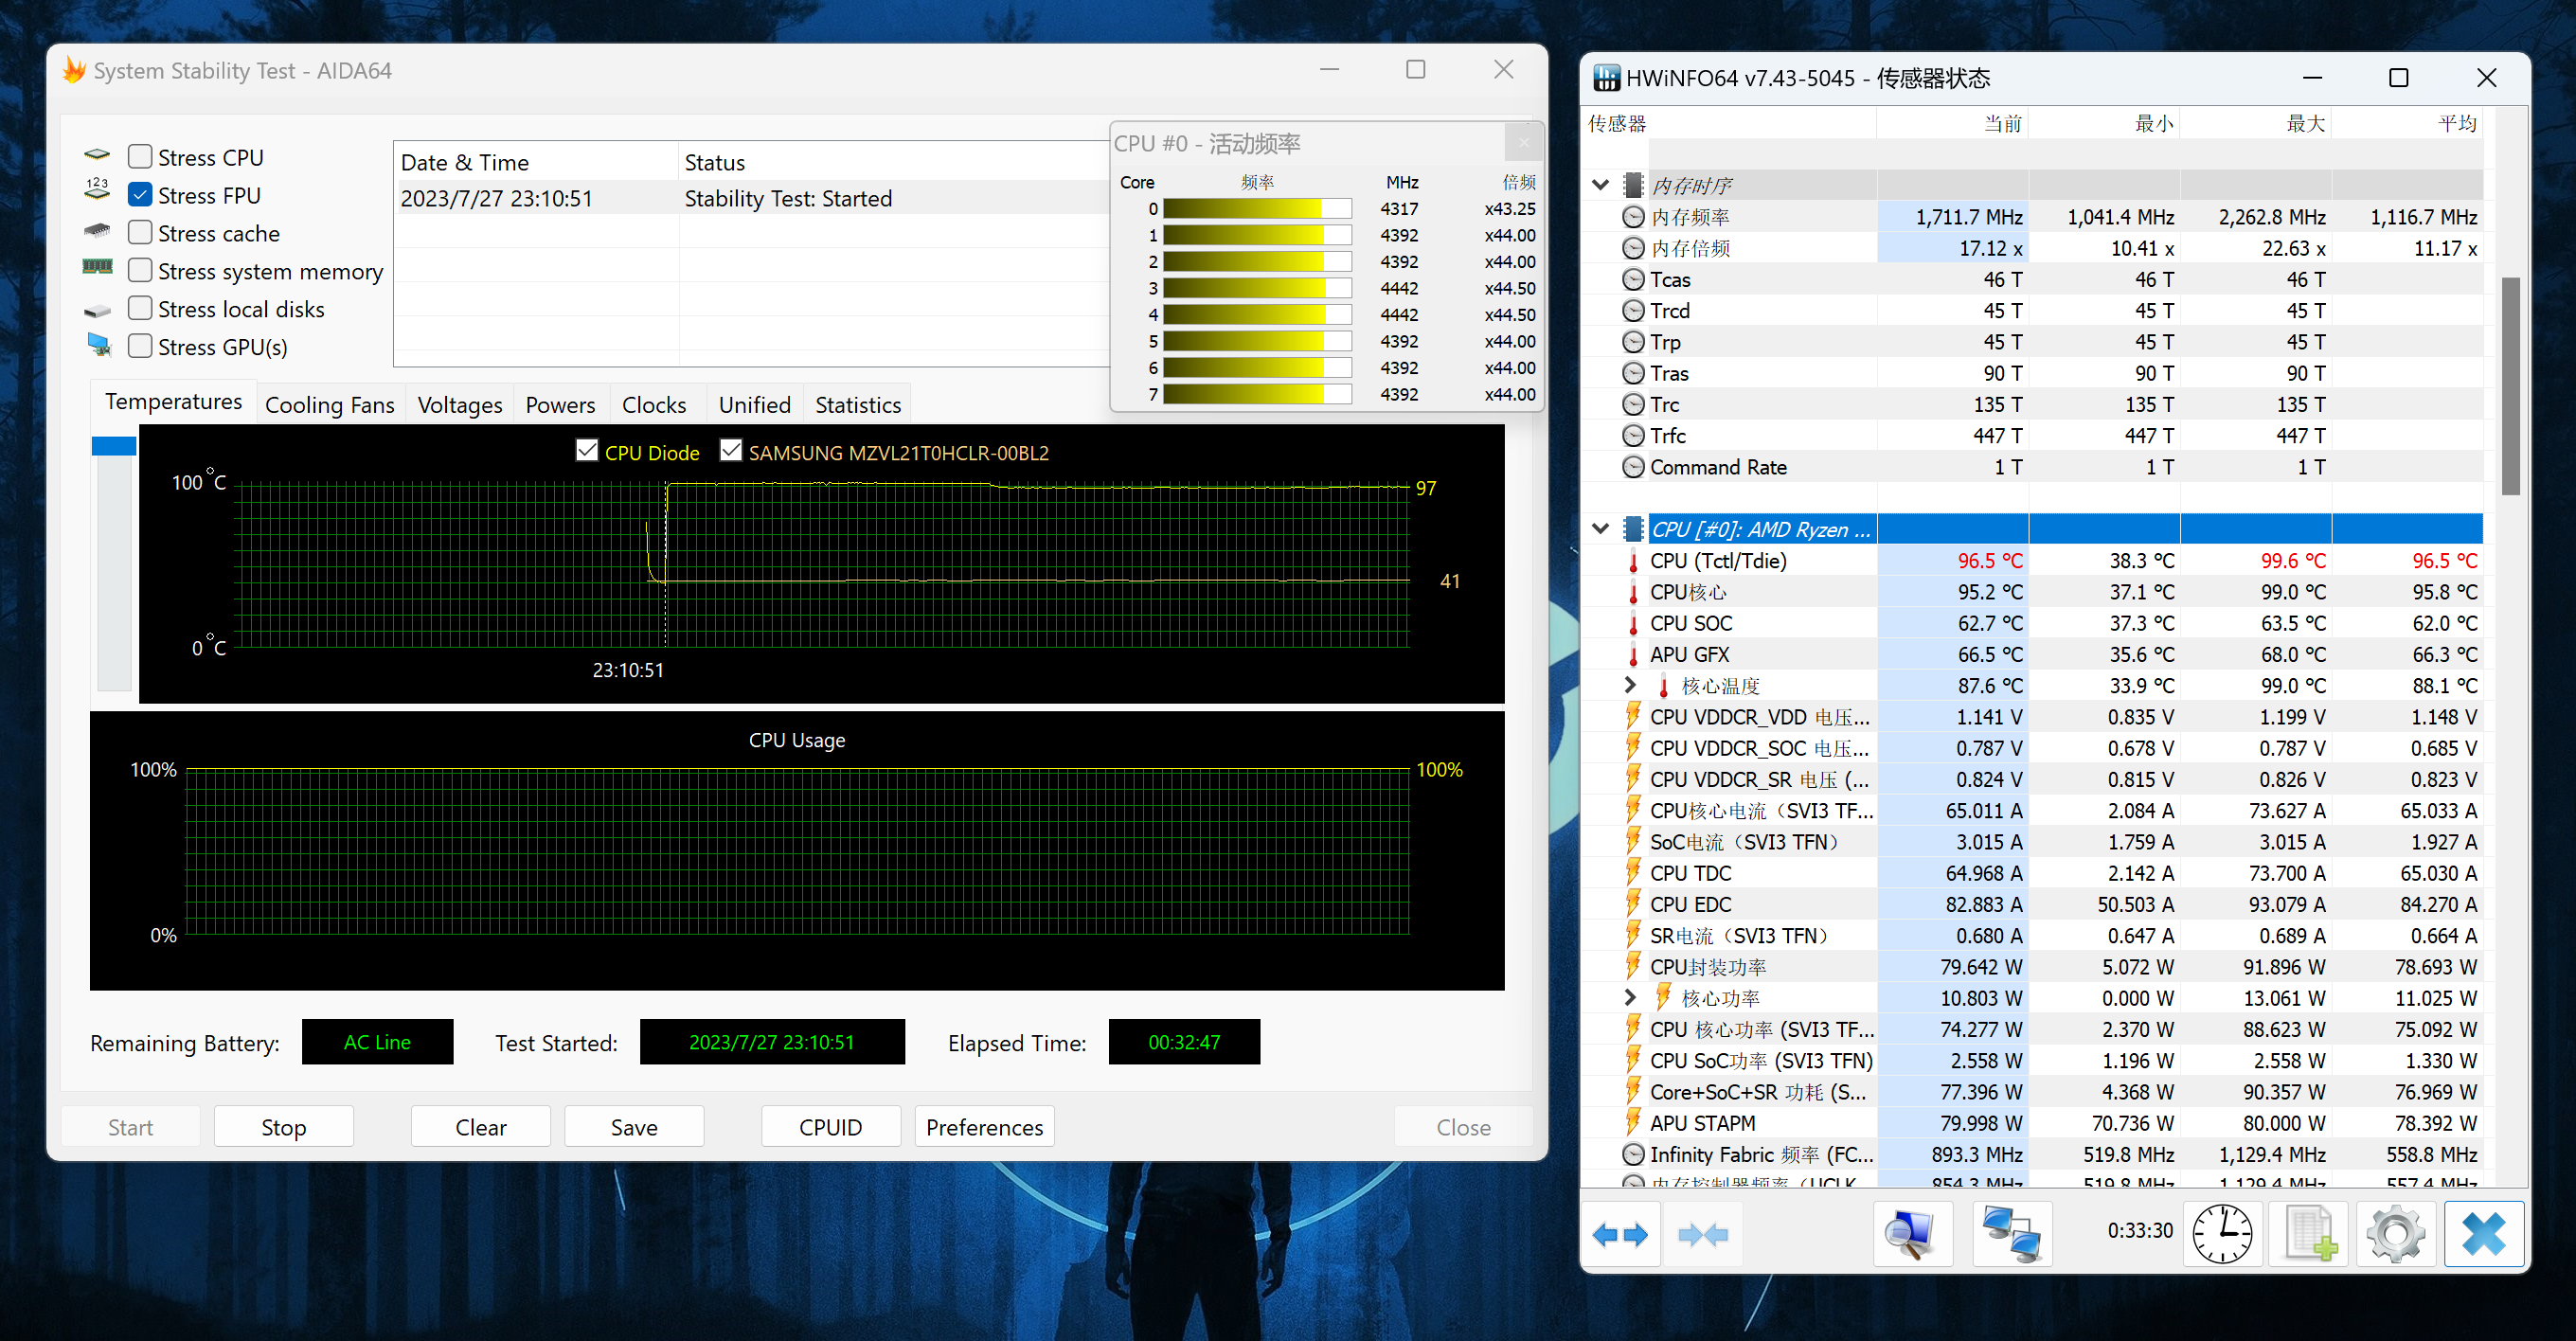This screenshot has width=2576, height=1341.
Task: Switch to the Voltages tab
Action: 459,404
